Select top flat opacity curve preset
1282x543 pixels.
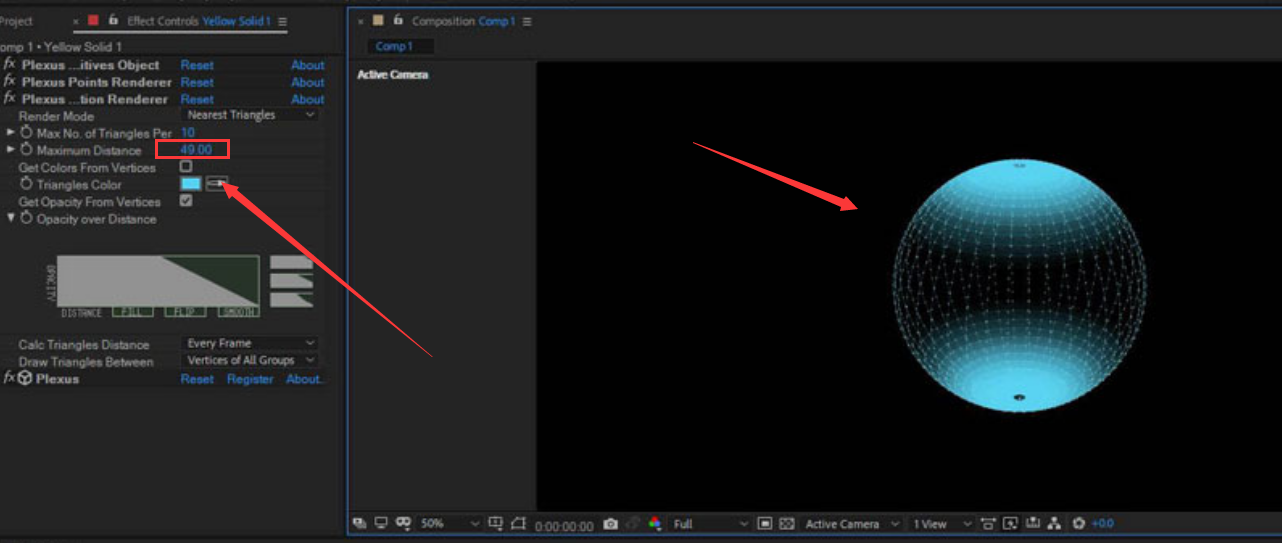292,262
